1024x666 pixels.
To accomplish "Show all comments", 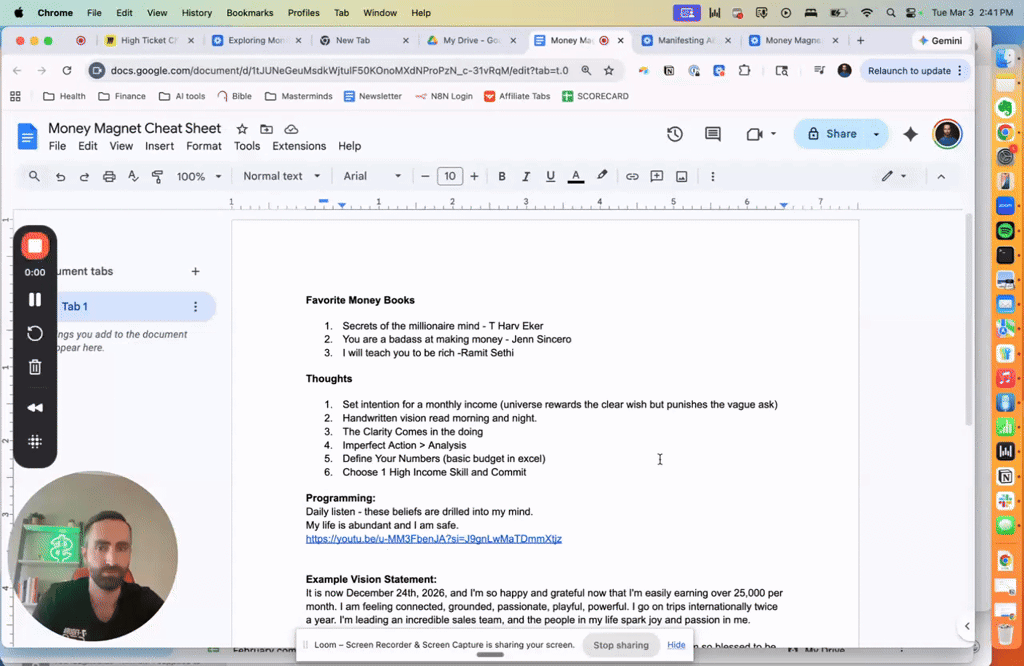I will point(712,134).
